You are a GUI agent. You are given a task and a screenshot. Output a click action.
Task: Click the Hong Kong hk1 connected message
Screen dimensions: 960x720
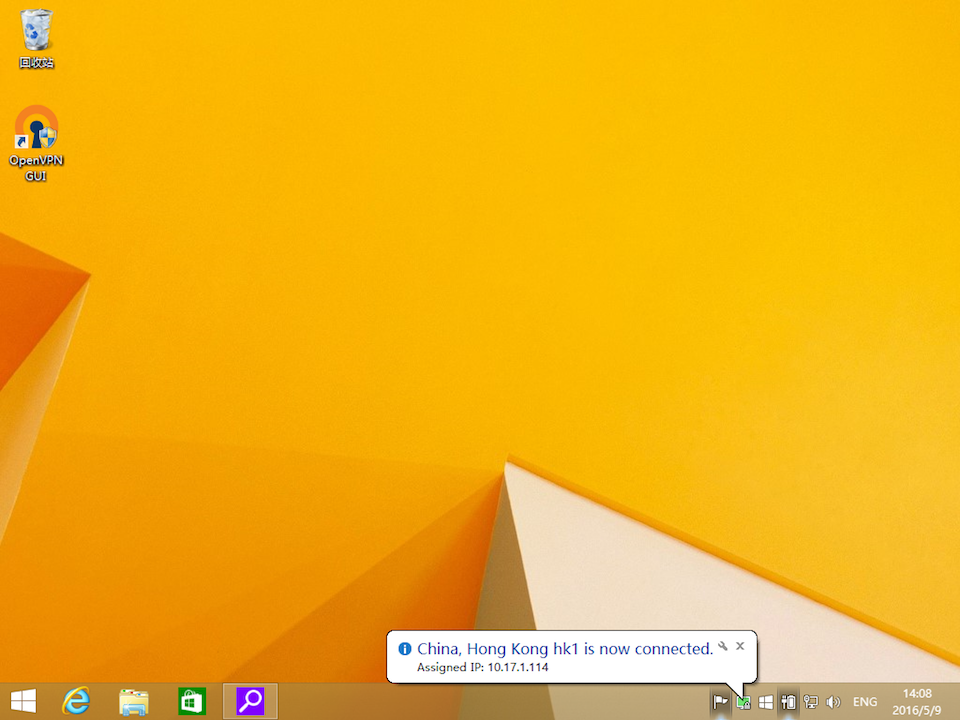click(564, 649)
